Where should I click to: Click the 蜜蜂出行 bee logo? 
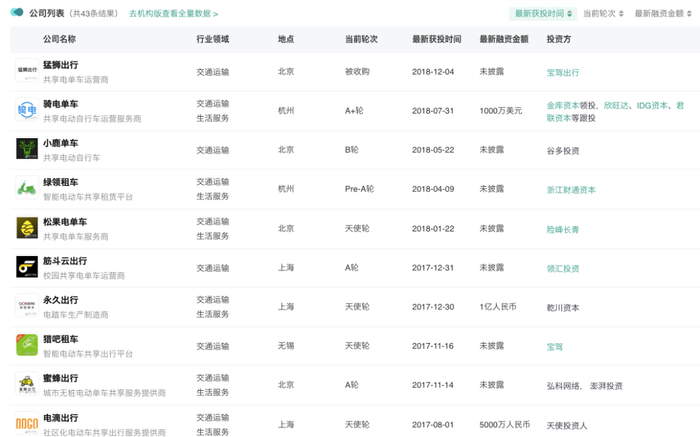tap(27, 385)
